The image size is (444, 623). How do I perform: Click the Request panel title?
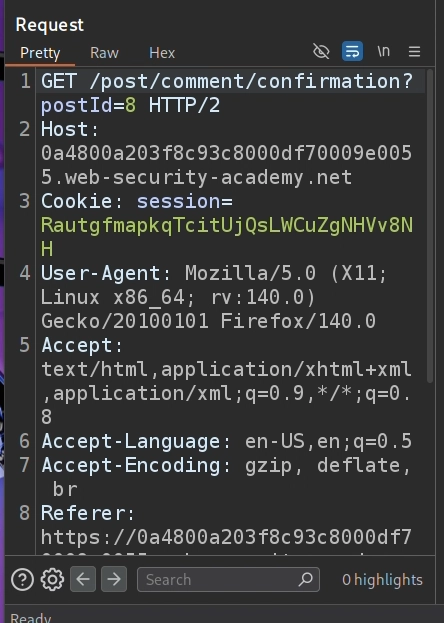coord(50,25)
